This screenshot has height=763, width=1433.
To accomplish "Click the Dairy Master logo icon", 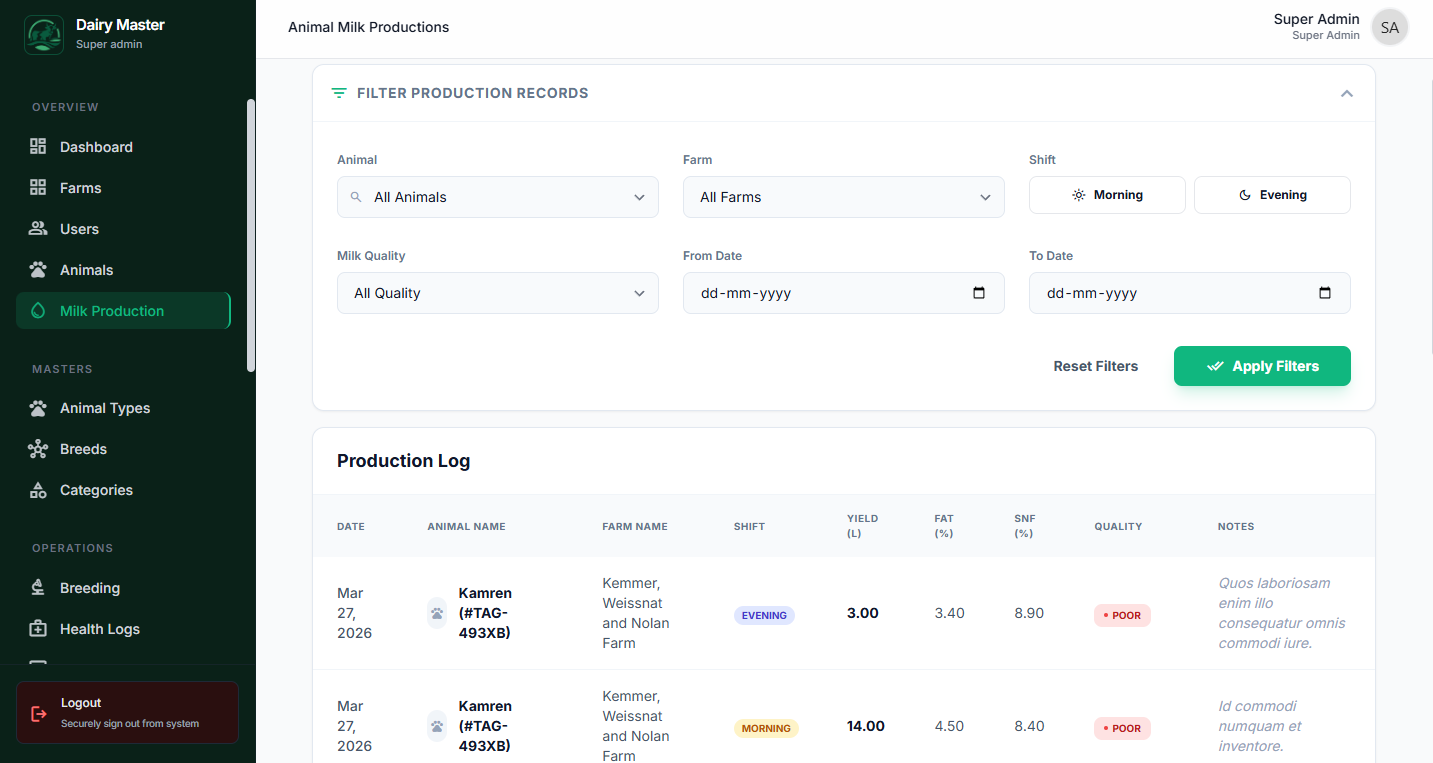I will point(43,34).
